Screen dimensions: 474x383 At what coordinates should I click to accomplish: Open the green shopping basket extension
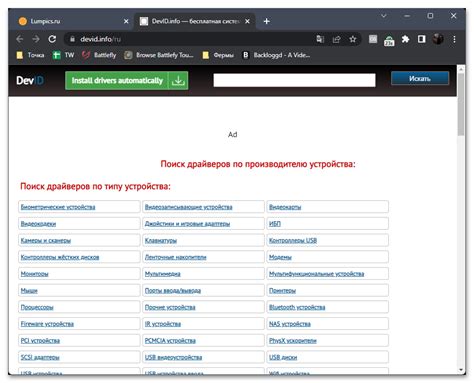pyautogui.click(x=389, y=40)
